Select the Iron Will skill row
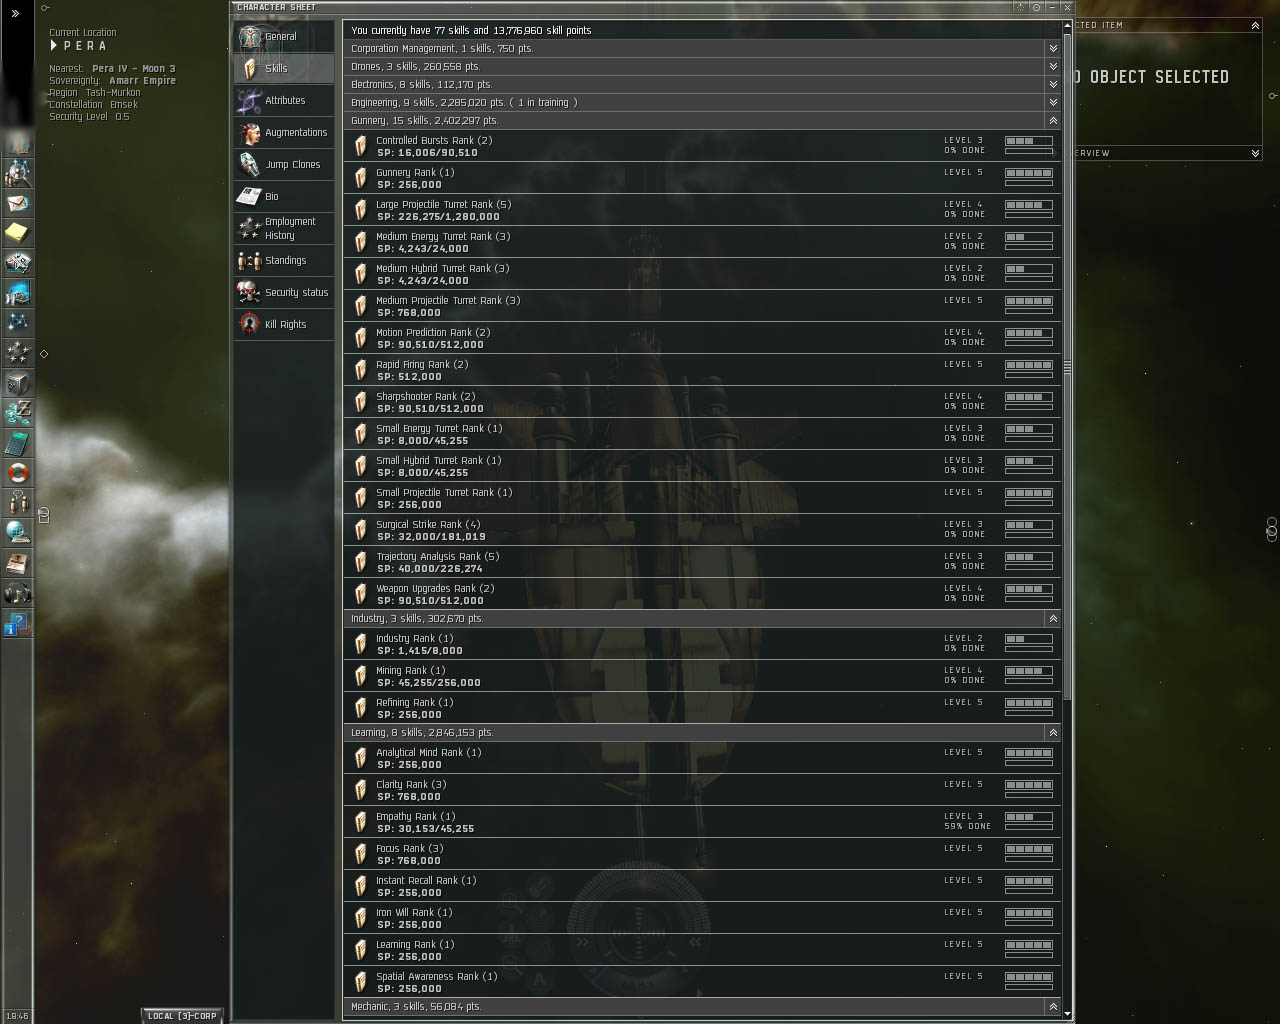This screenshot has width=1280, height=1024. coord(702,918)
